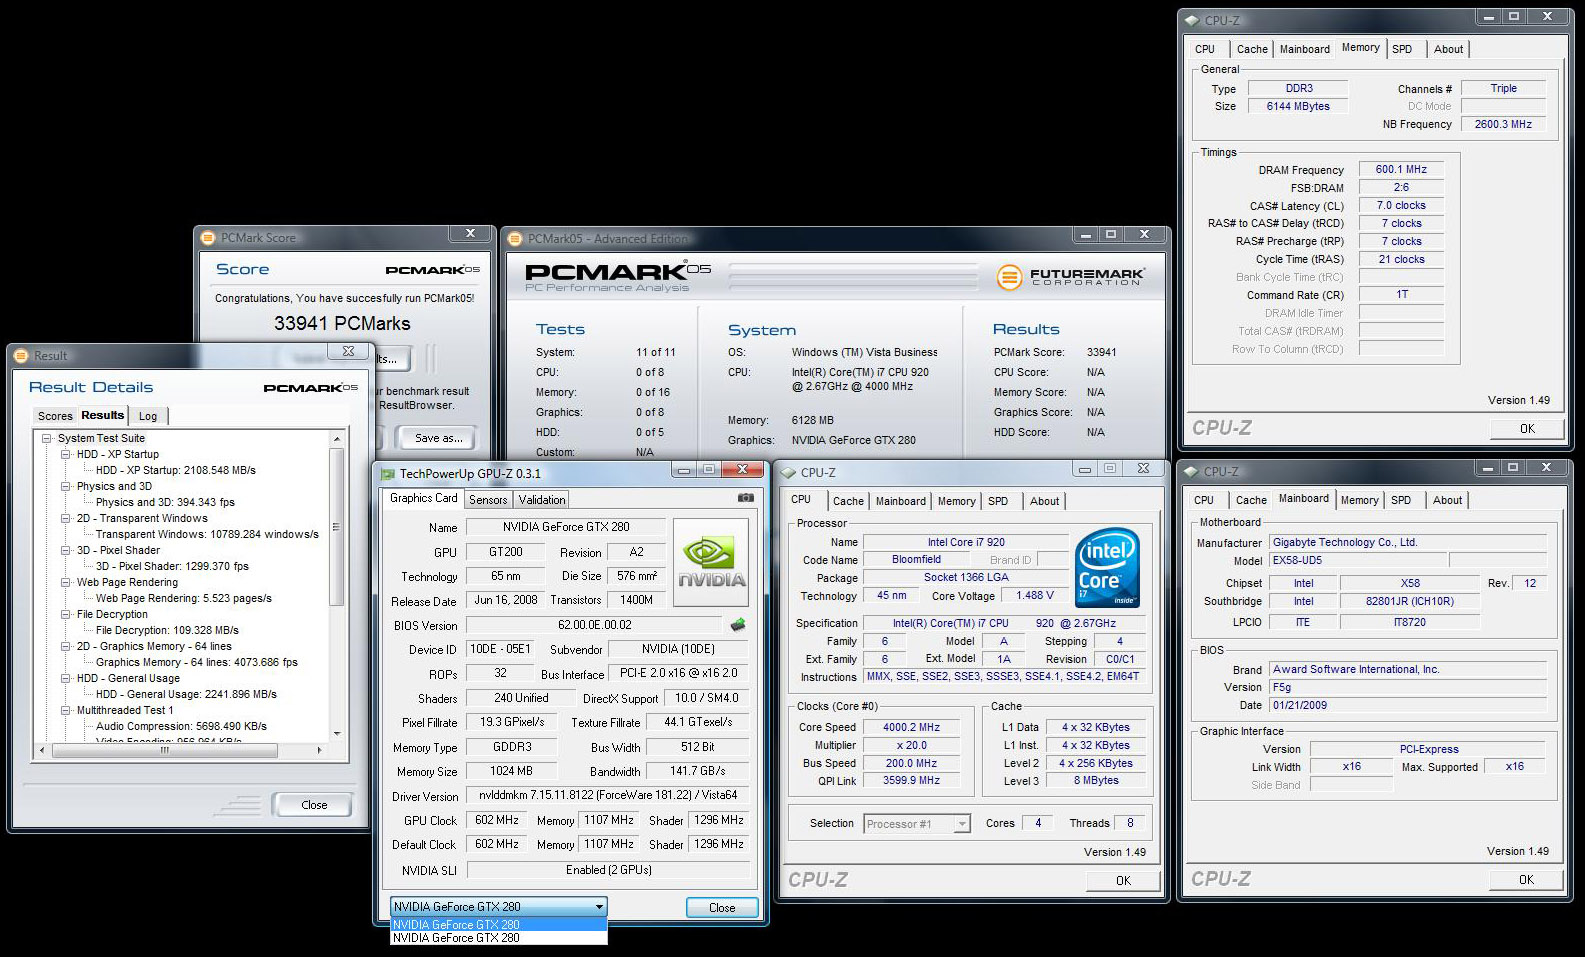Click the Channels # value Triple
Image resolution: width=1585 pixels, height=957 pixels.
[x=1503, y=88]
